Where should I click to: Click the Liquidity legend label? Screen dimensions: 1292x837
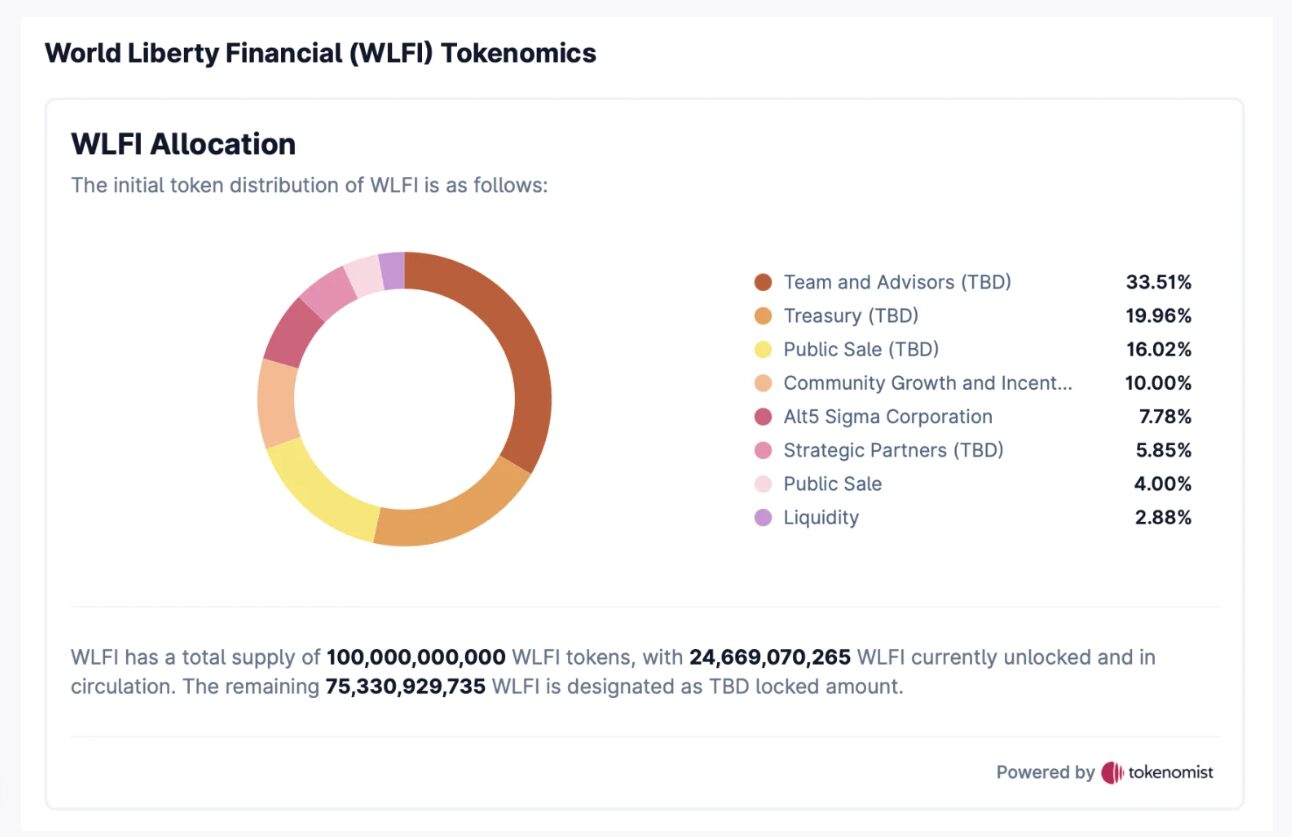click(x=821, y=518)
